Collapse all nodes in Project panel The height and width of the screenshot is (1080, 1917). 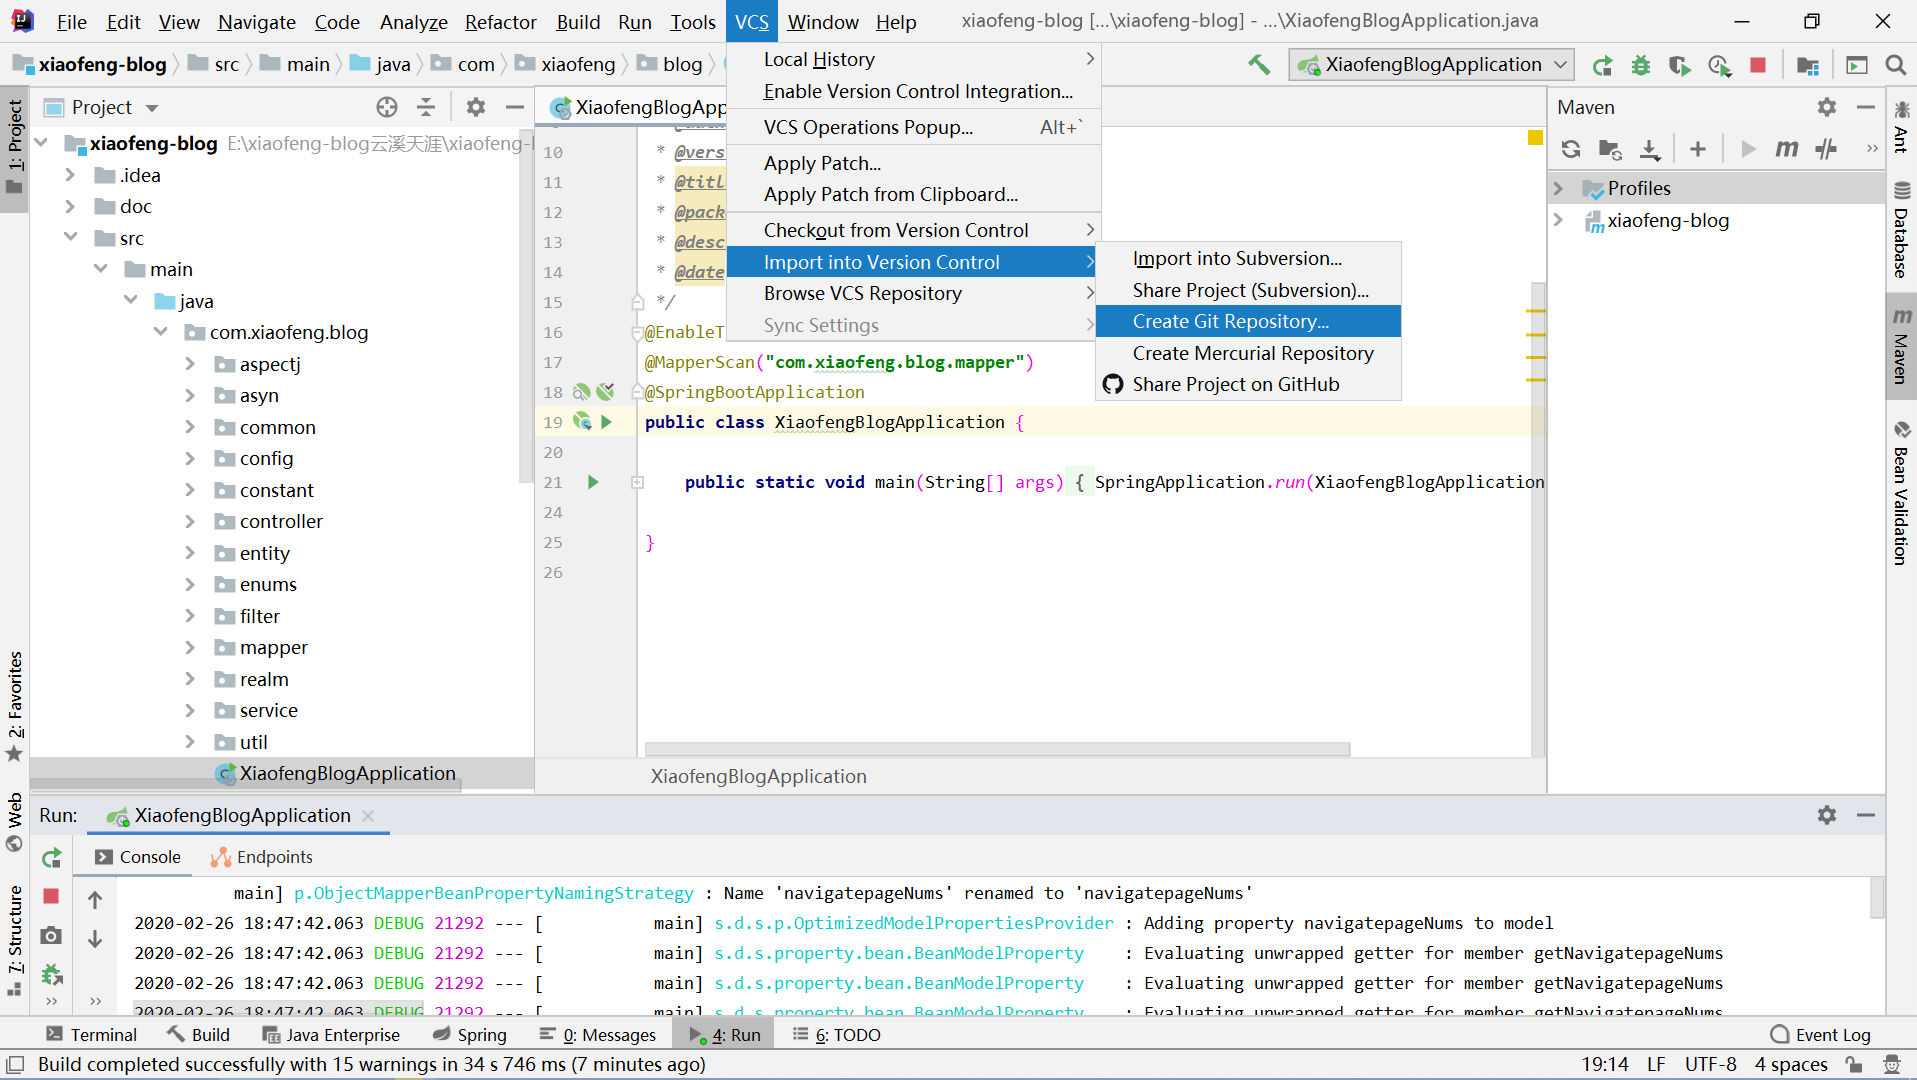click(426, 107)
